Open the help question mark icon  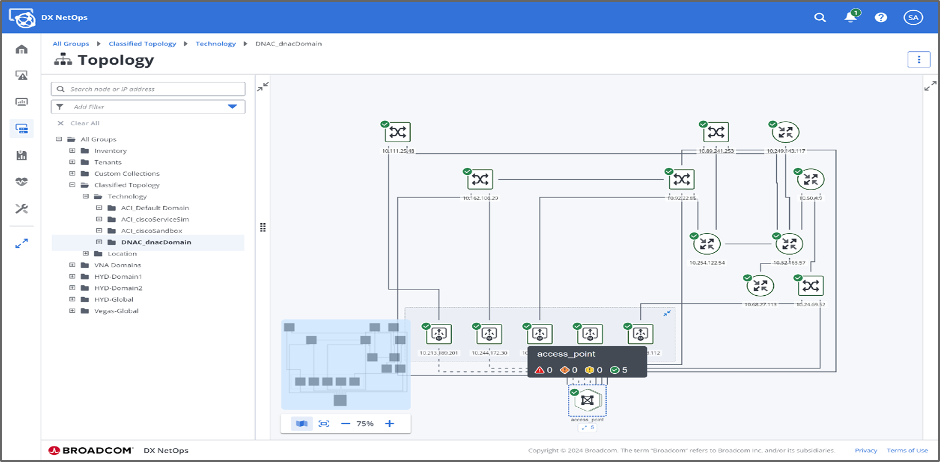[x=881, y=17]
